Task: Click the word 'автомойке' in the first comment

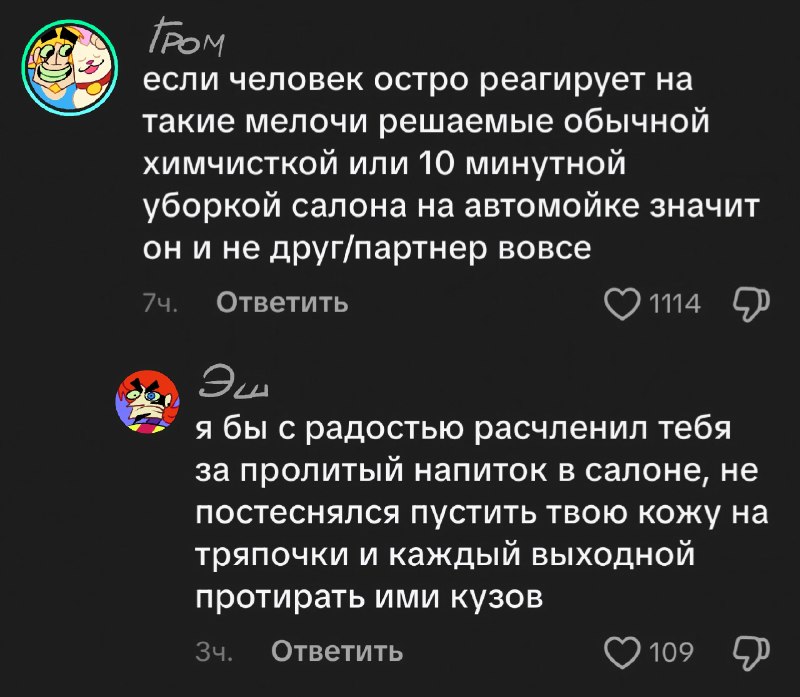Action: (x=552, y=207)
